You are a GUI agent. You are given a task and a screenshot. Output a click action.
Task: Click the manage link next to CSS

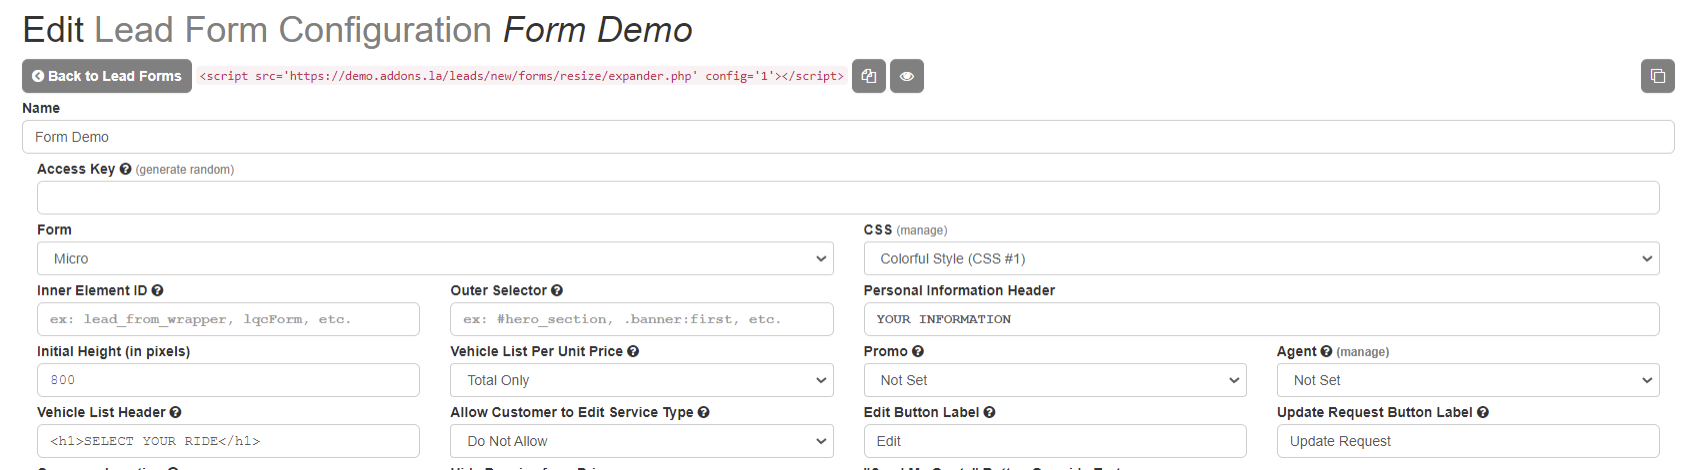click(x=922, y=230)
